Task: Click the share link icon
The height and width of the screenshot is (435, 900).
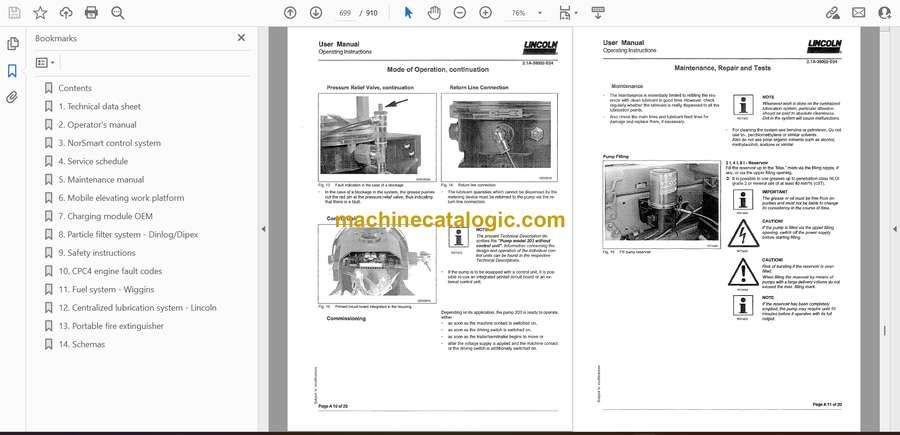Action: pyautogui.click(x=832, y=13)
